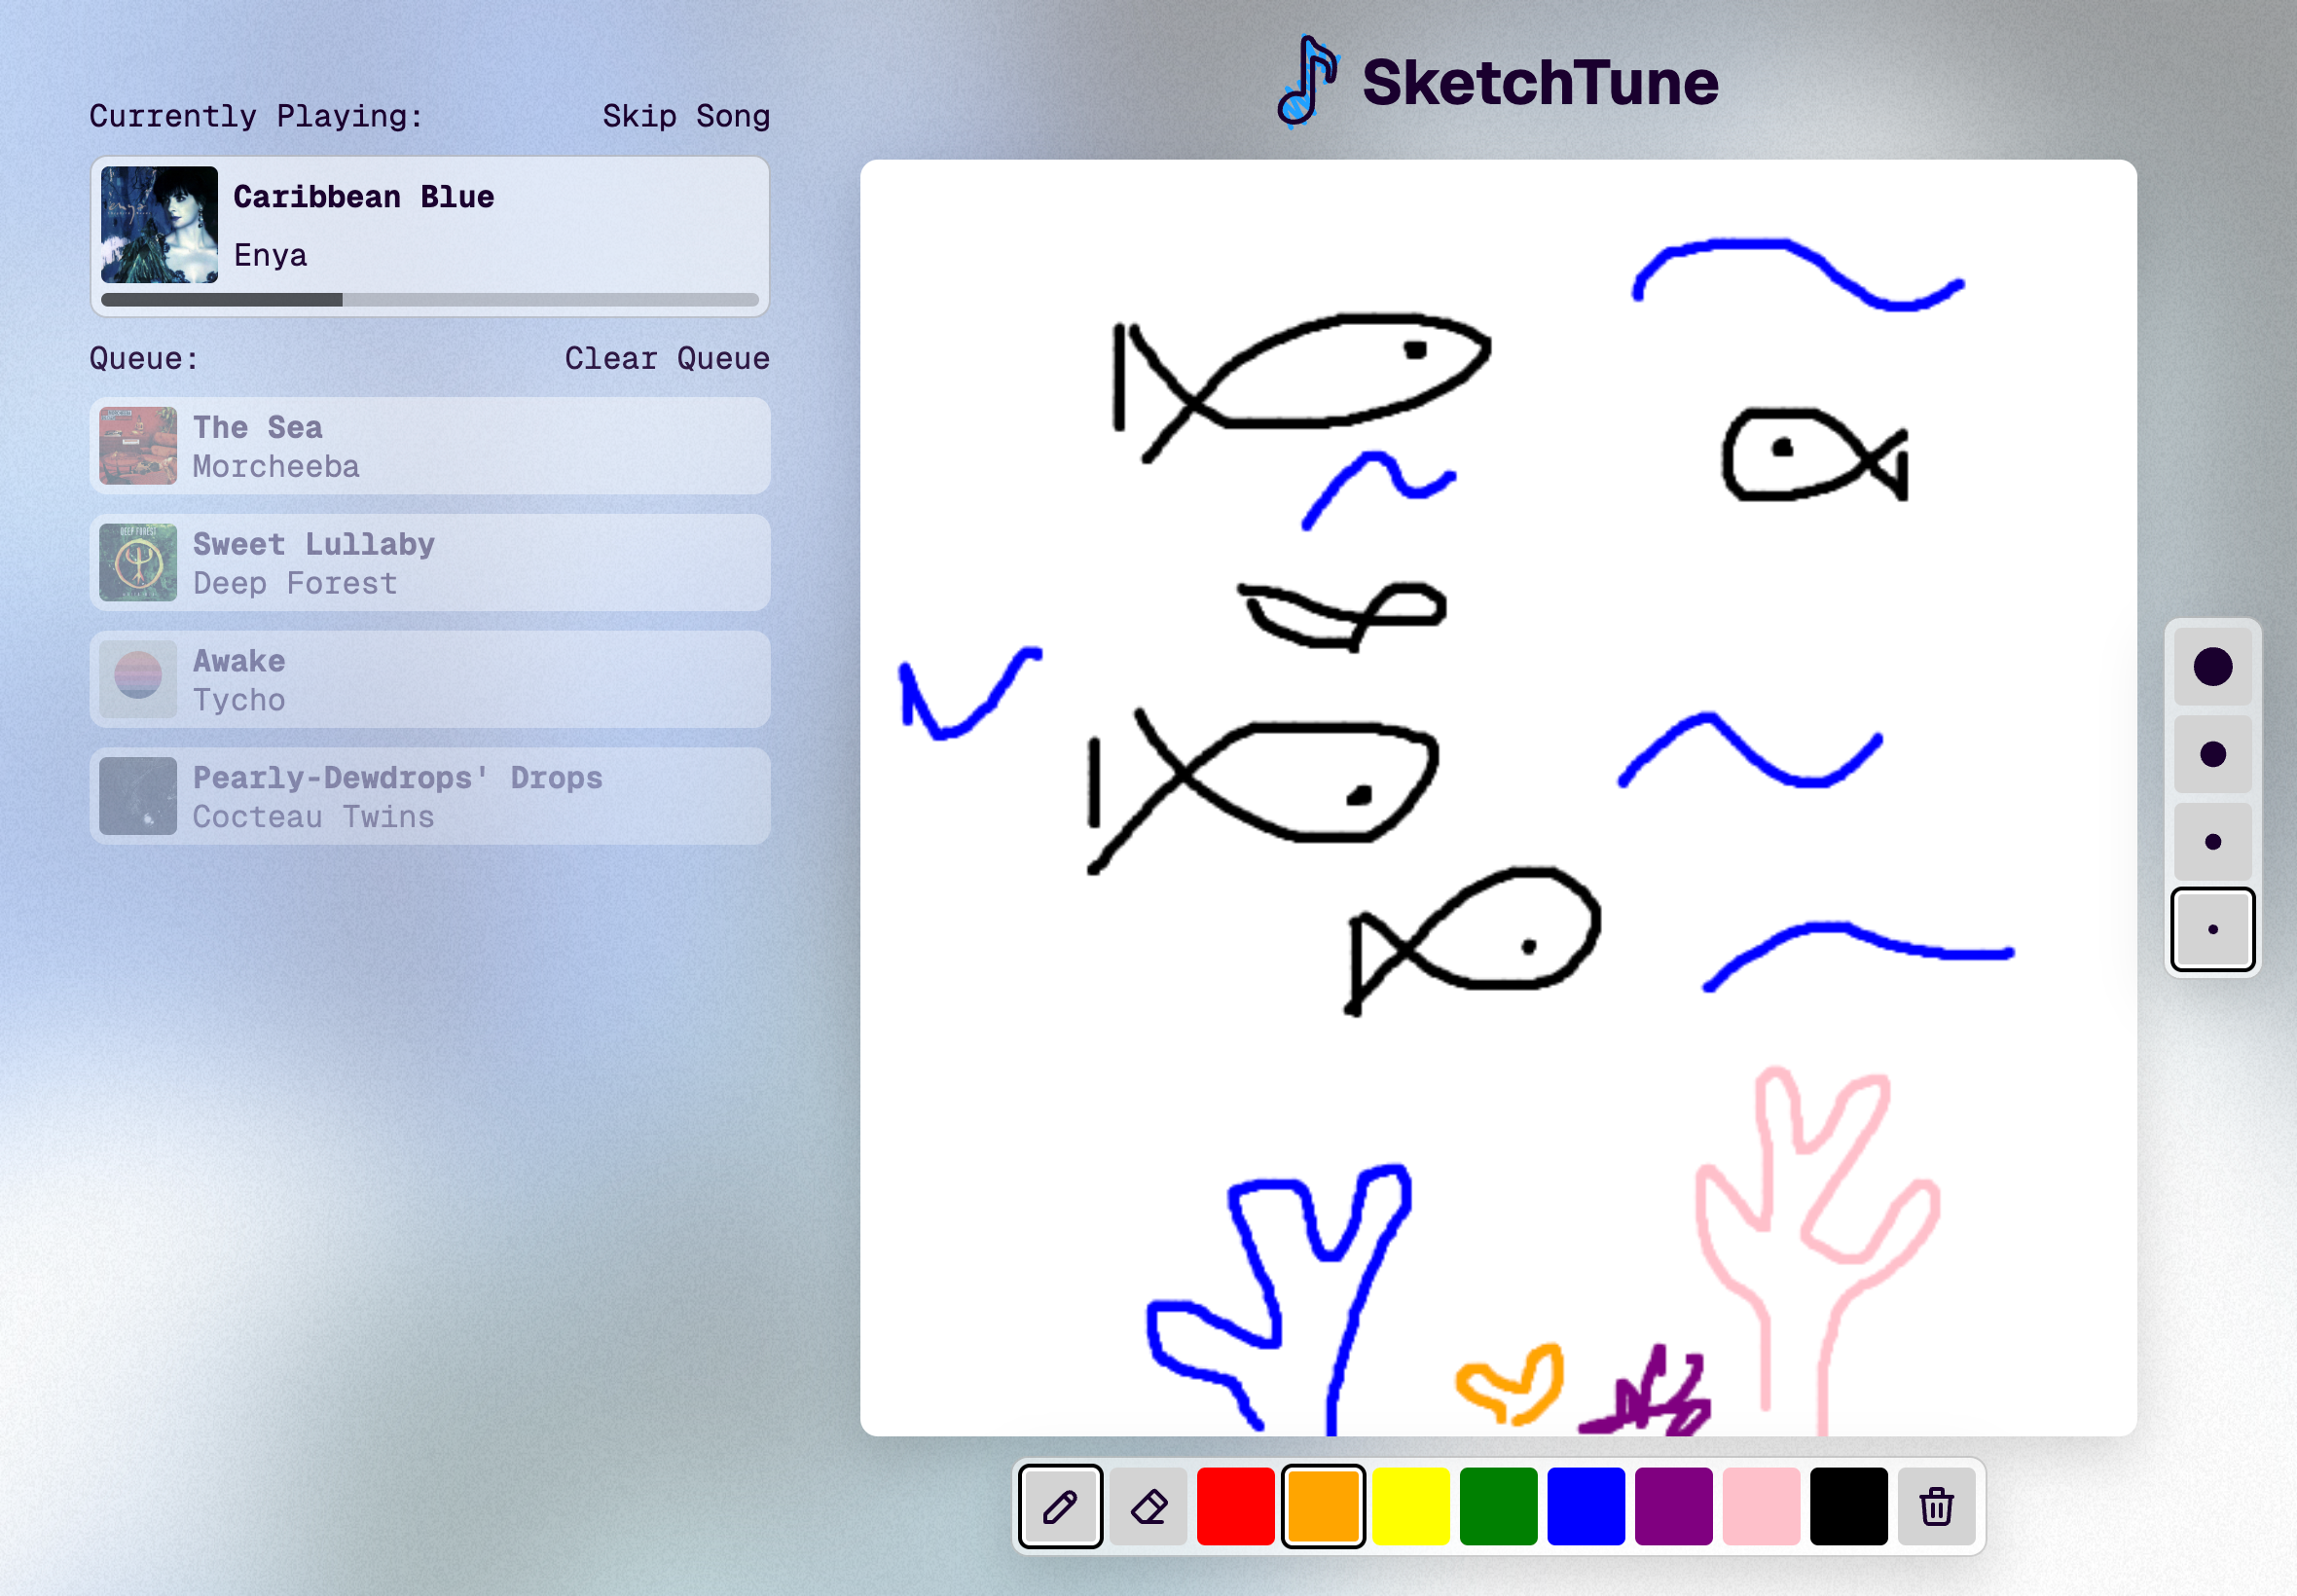Click Skip Song
Viewport: 2297px width, 1596px height.
click(686, 116)
